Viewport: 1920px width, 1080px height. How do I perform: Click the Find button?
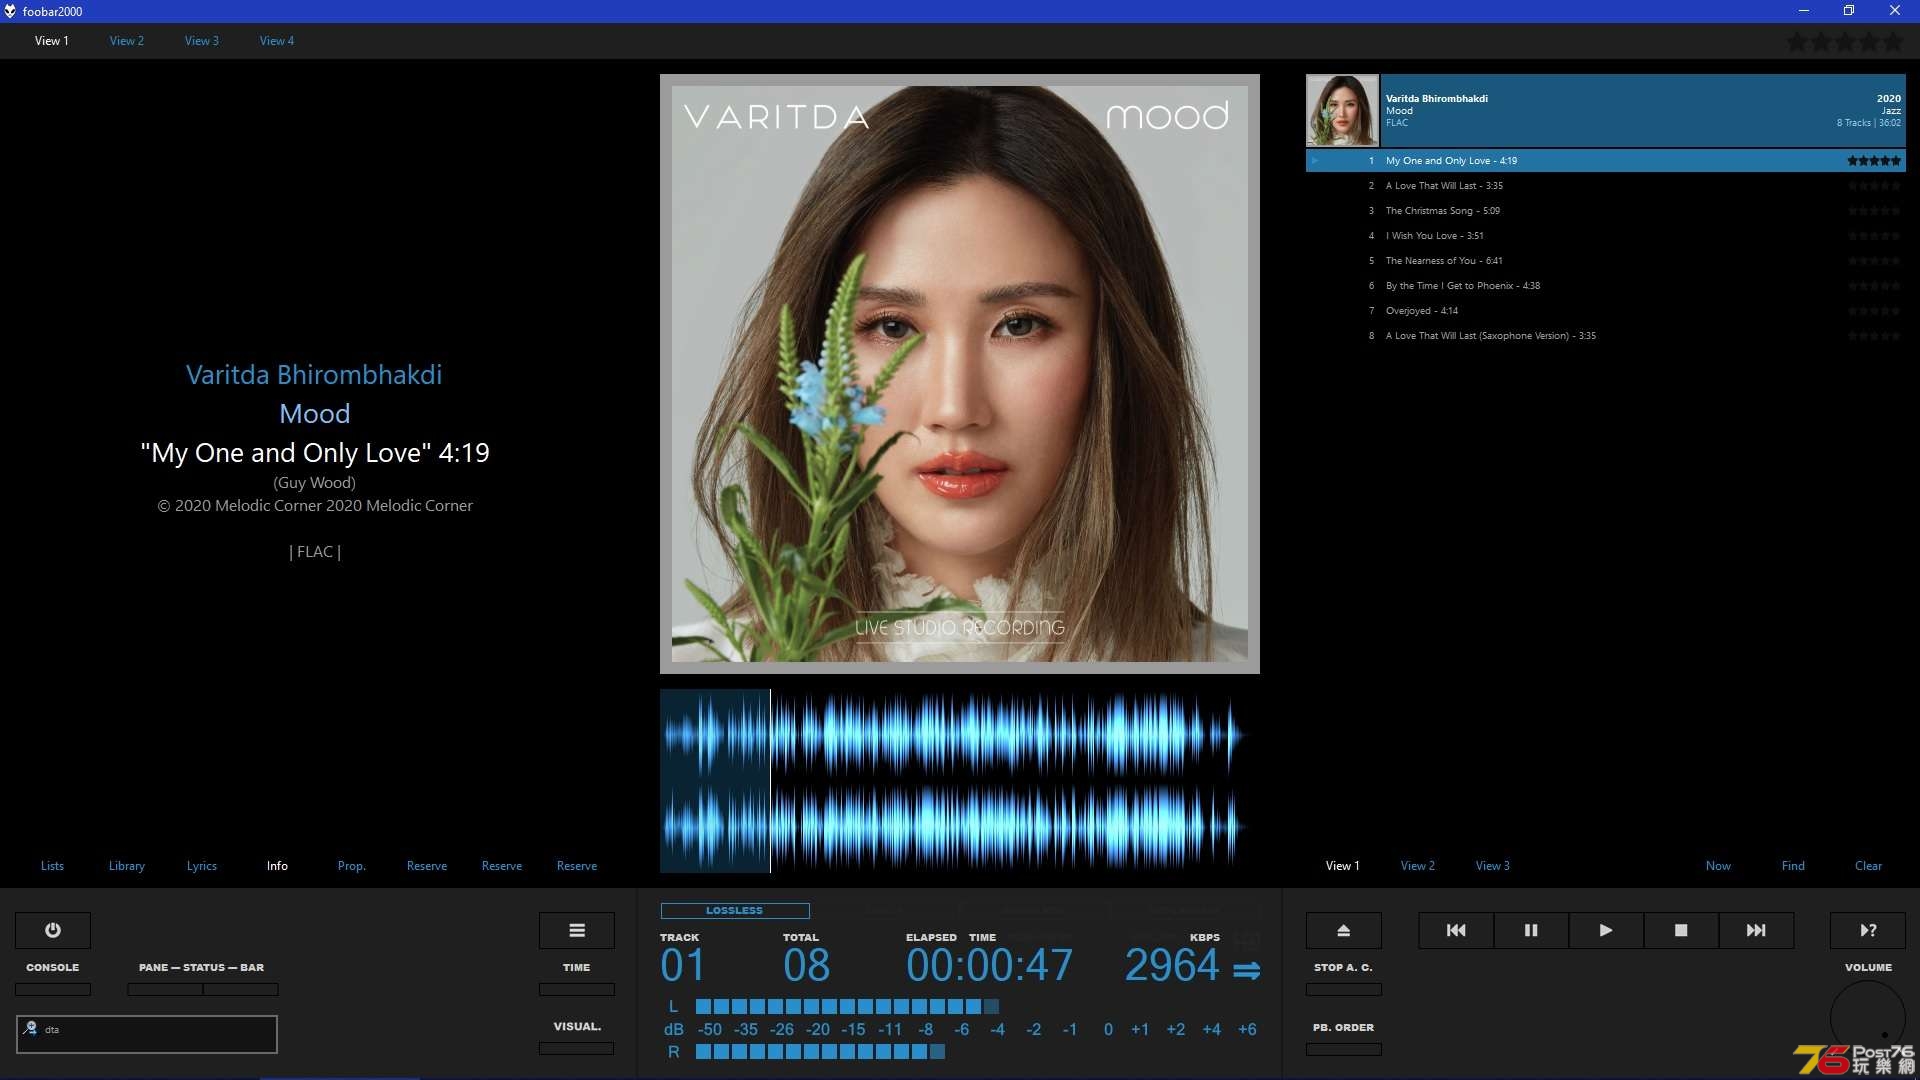[1793, 866]
